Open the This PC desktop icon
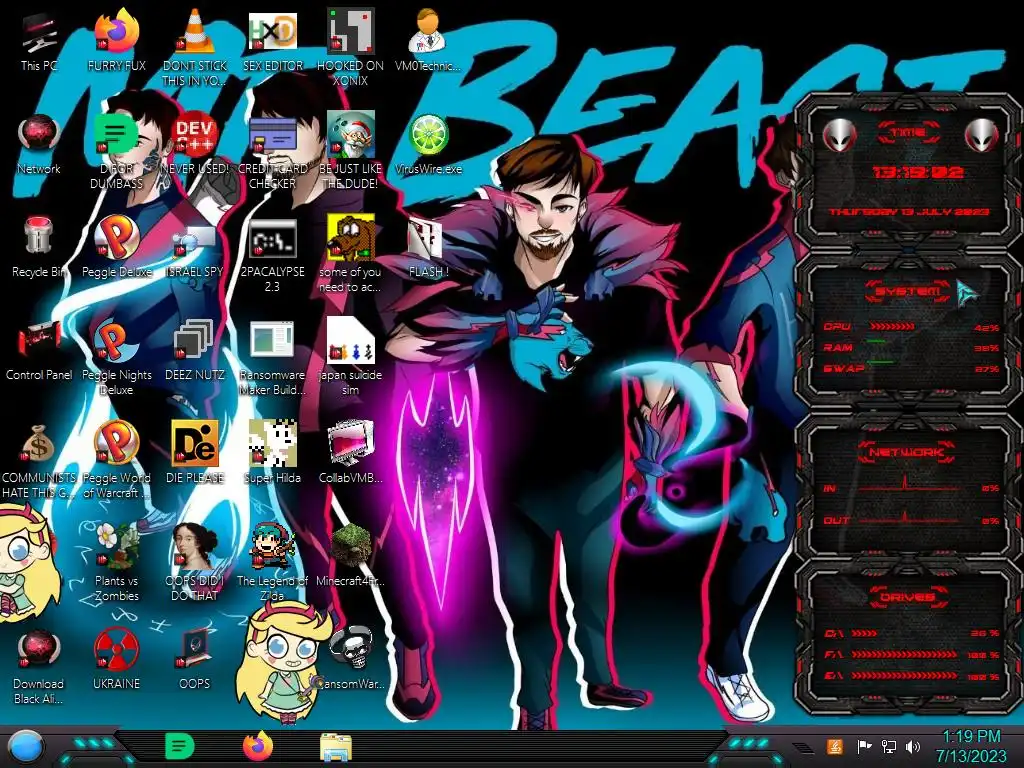The height and width of the screenshot is (768, 1024). point(39,42)
